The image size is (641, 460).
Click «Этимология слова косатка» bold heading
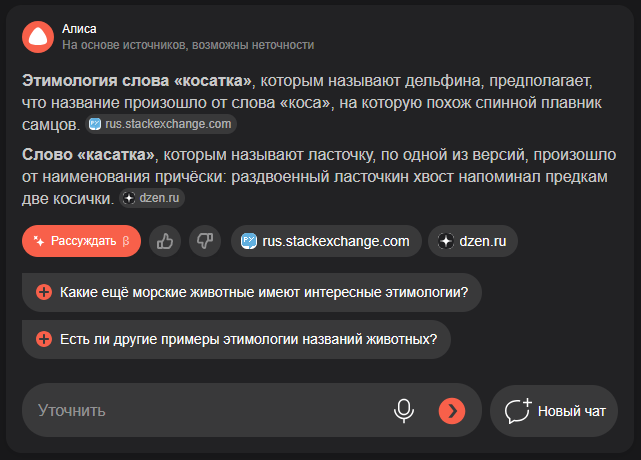point(137,81)
